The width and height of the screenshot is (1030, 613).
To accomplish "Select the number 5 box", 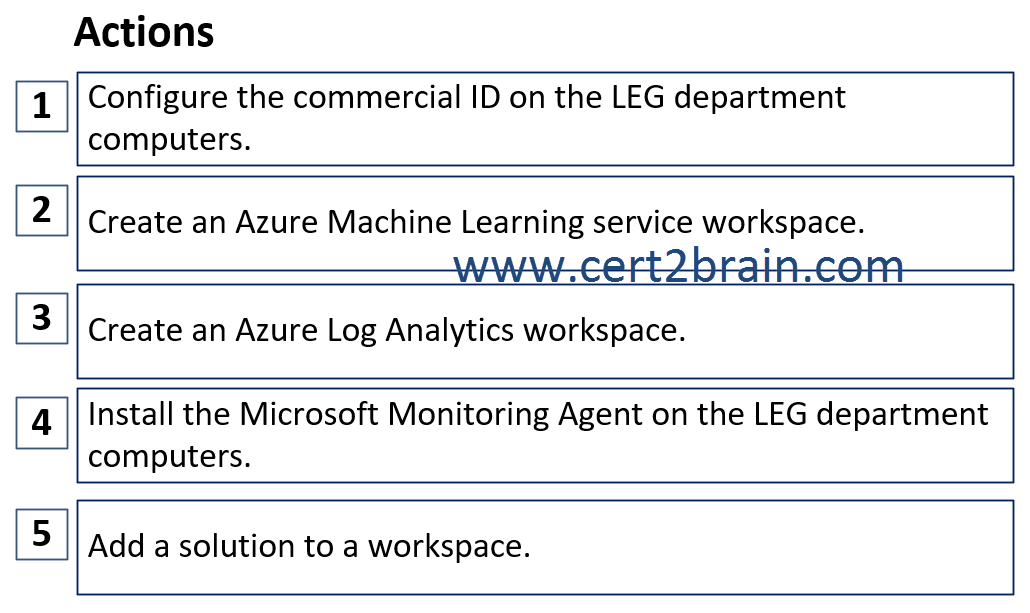I will coord(42,534).
